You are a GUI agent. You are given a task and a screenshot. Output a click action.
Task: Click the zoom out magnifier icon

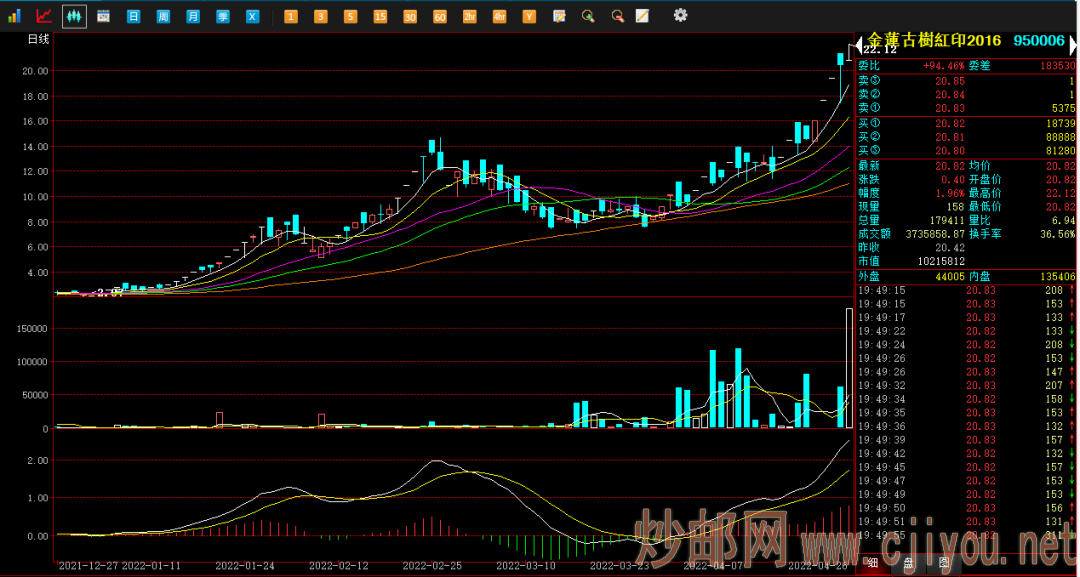click(617, 16)
